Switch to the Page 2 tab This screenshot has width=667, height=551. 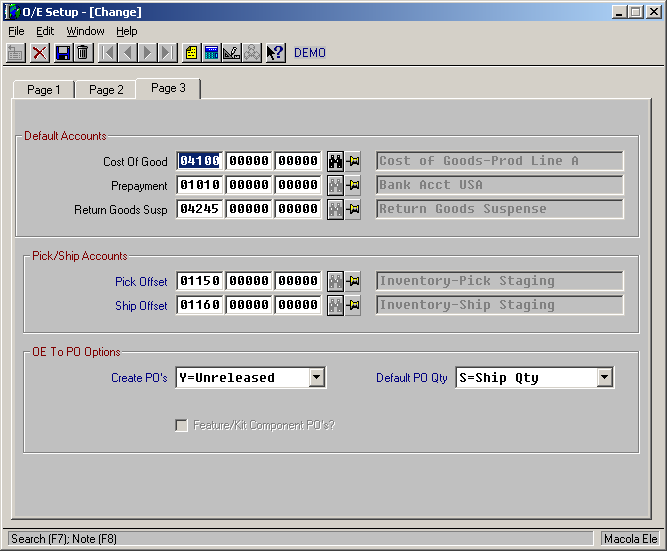click(106, 90)
